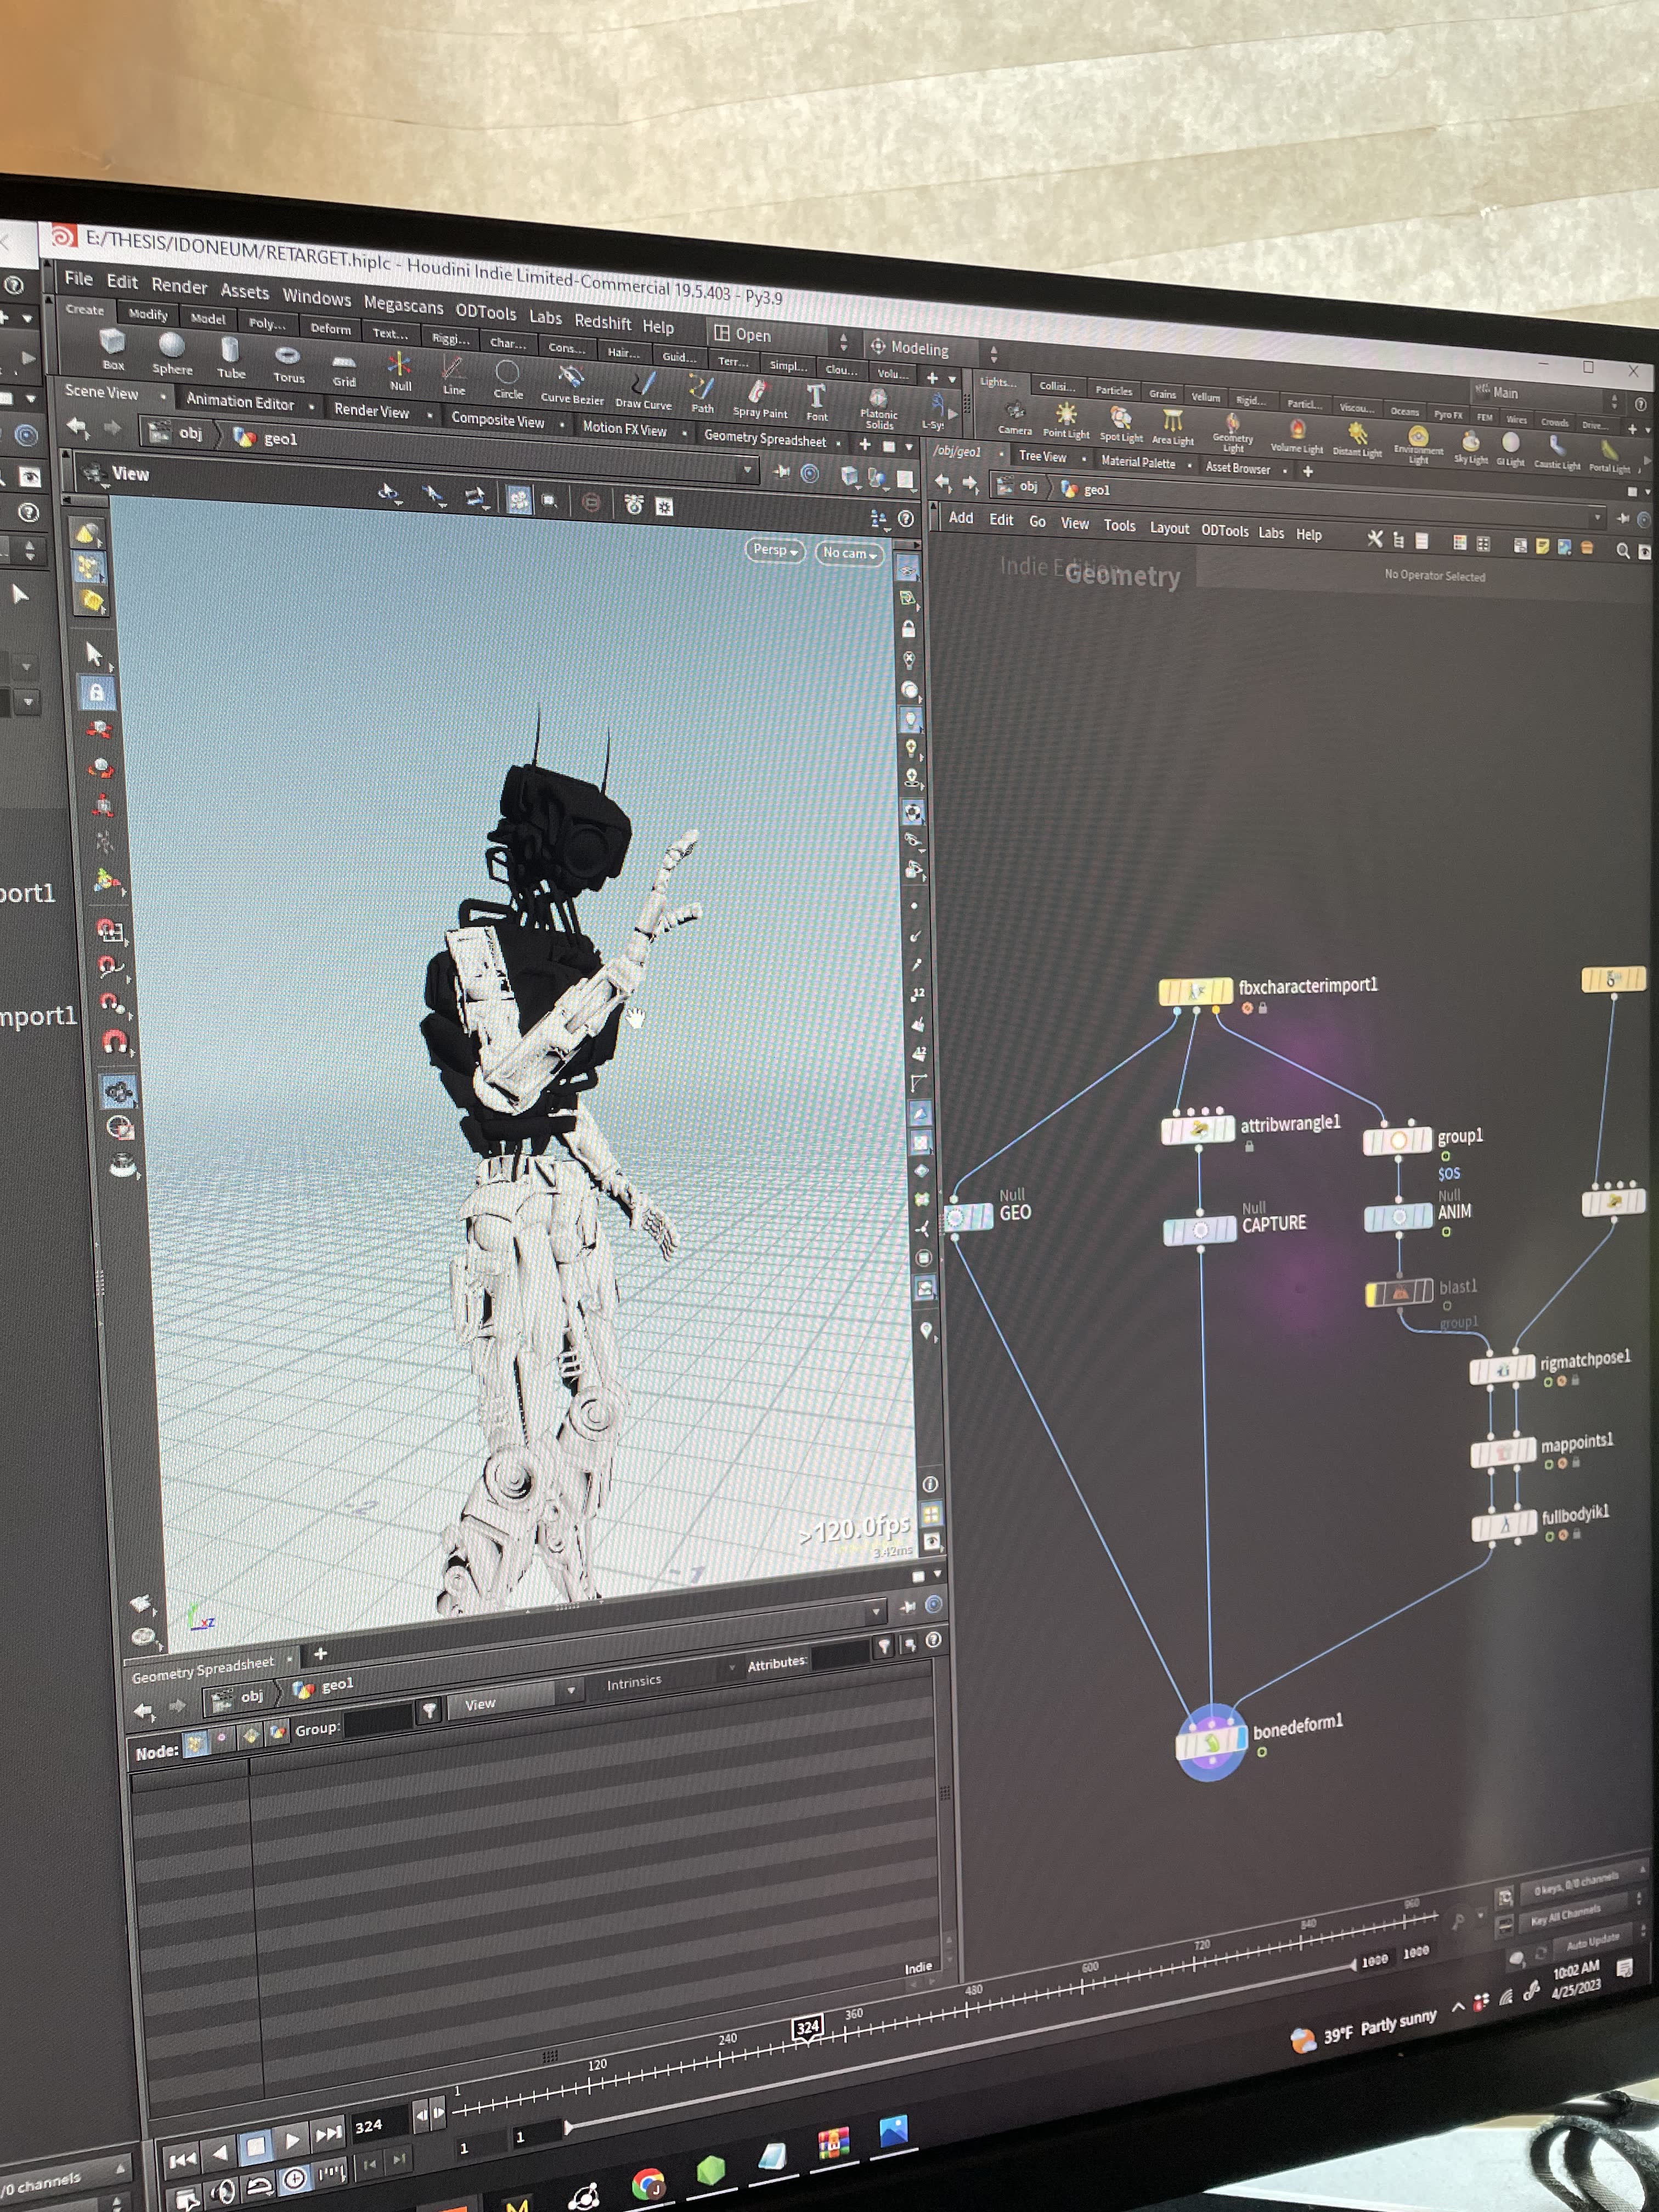
Task: Select the Camera shelf tool
Action: click(1014, 418)
